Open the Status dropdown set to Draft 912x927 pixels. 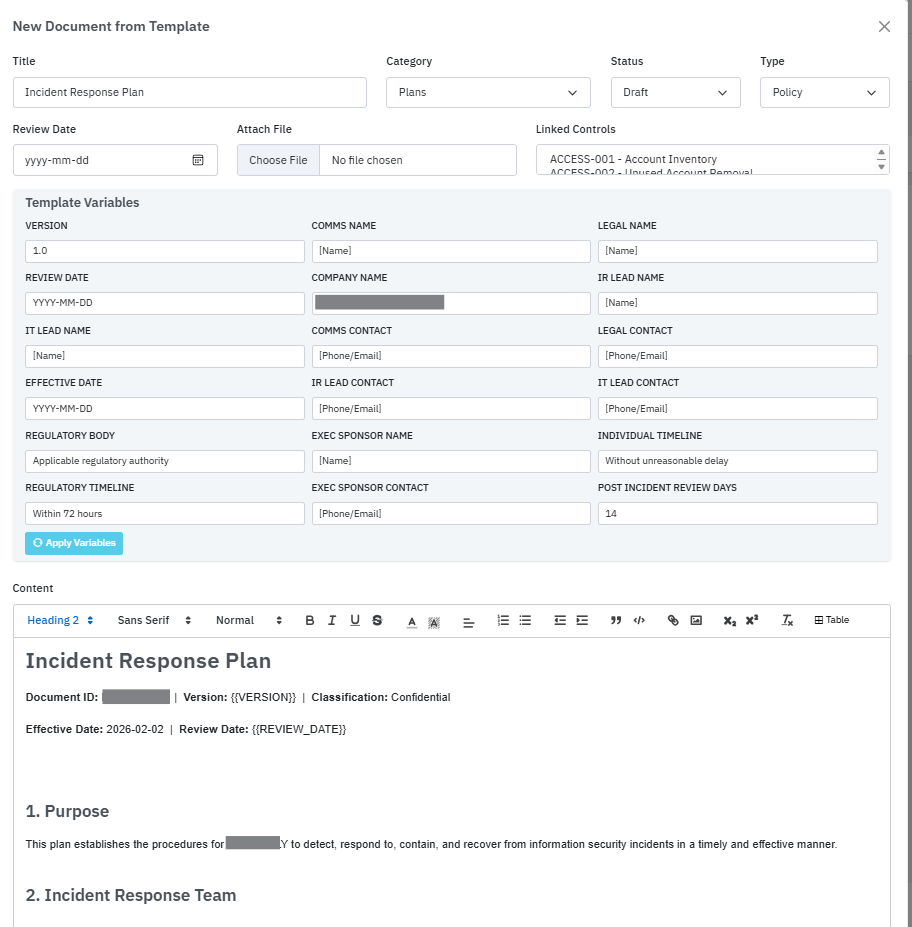coord(675,92)
